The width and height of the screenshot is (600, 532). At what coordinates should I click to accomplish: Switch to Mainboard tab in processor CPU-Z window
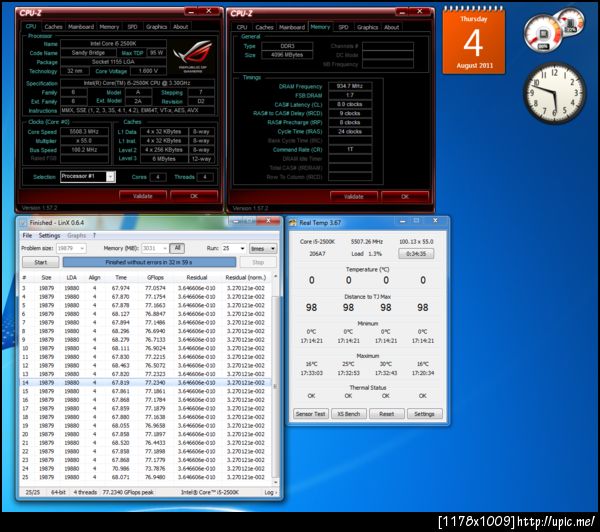(81, 27)
